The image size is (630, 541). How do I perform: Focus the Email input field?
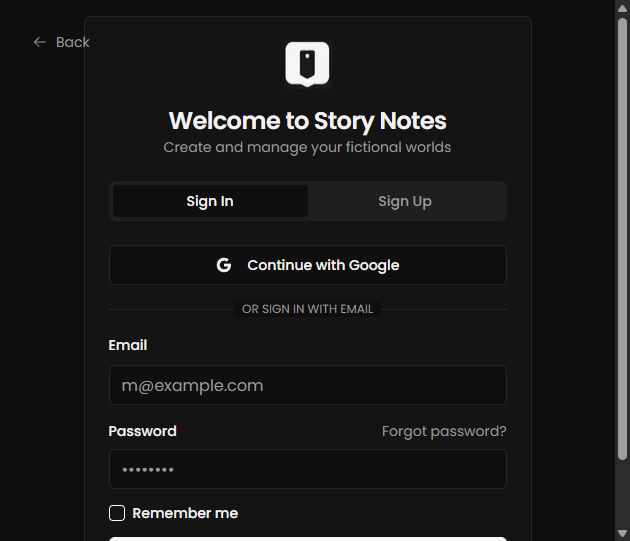pyautogui.click(x=308, y=385)
